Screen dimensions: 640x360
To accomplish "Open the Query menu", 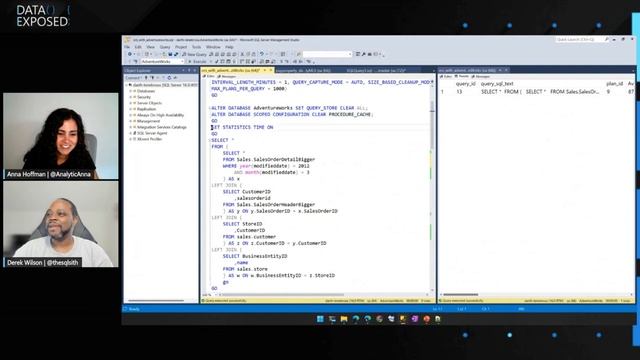I will (x=165, y=47).
